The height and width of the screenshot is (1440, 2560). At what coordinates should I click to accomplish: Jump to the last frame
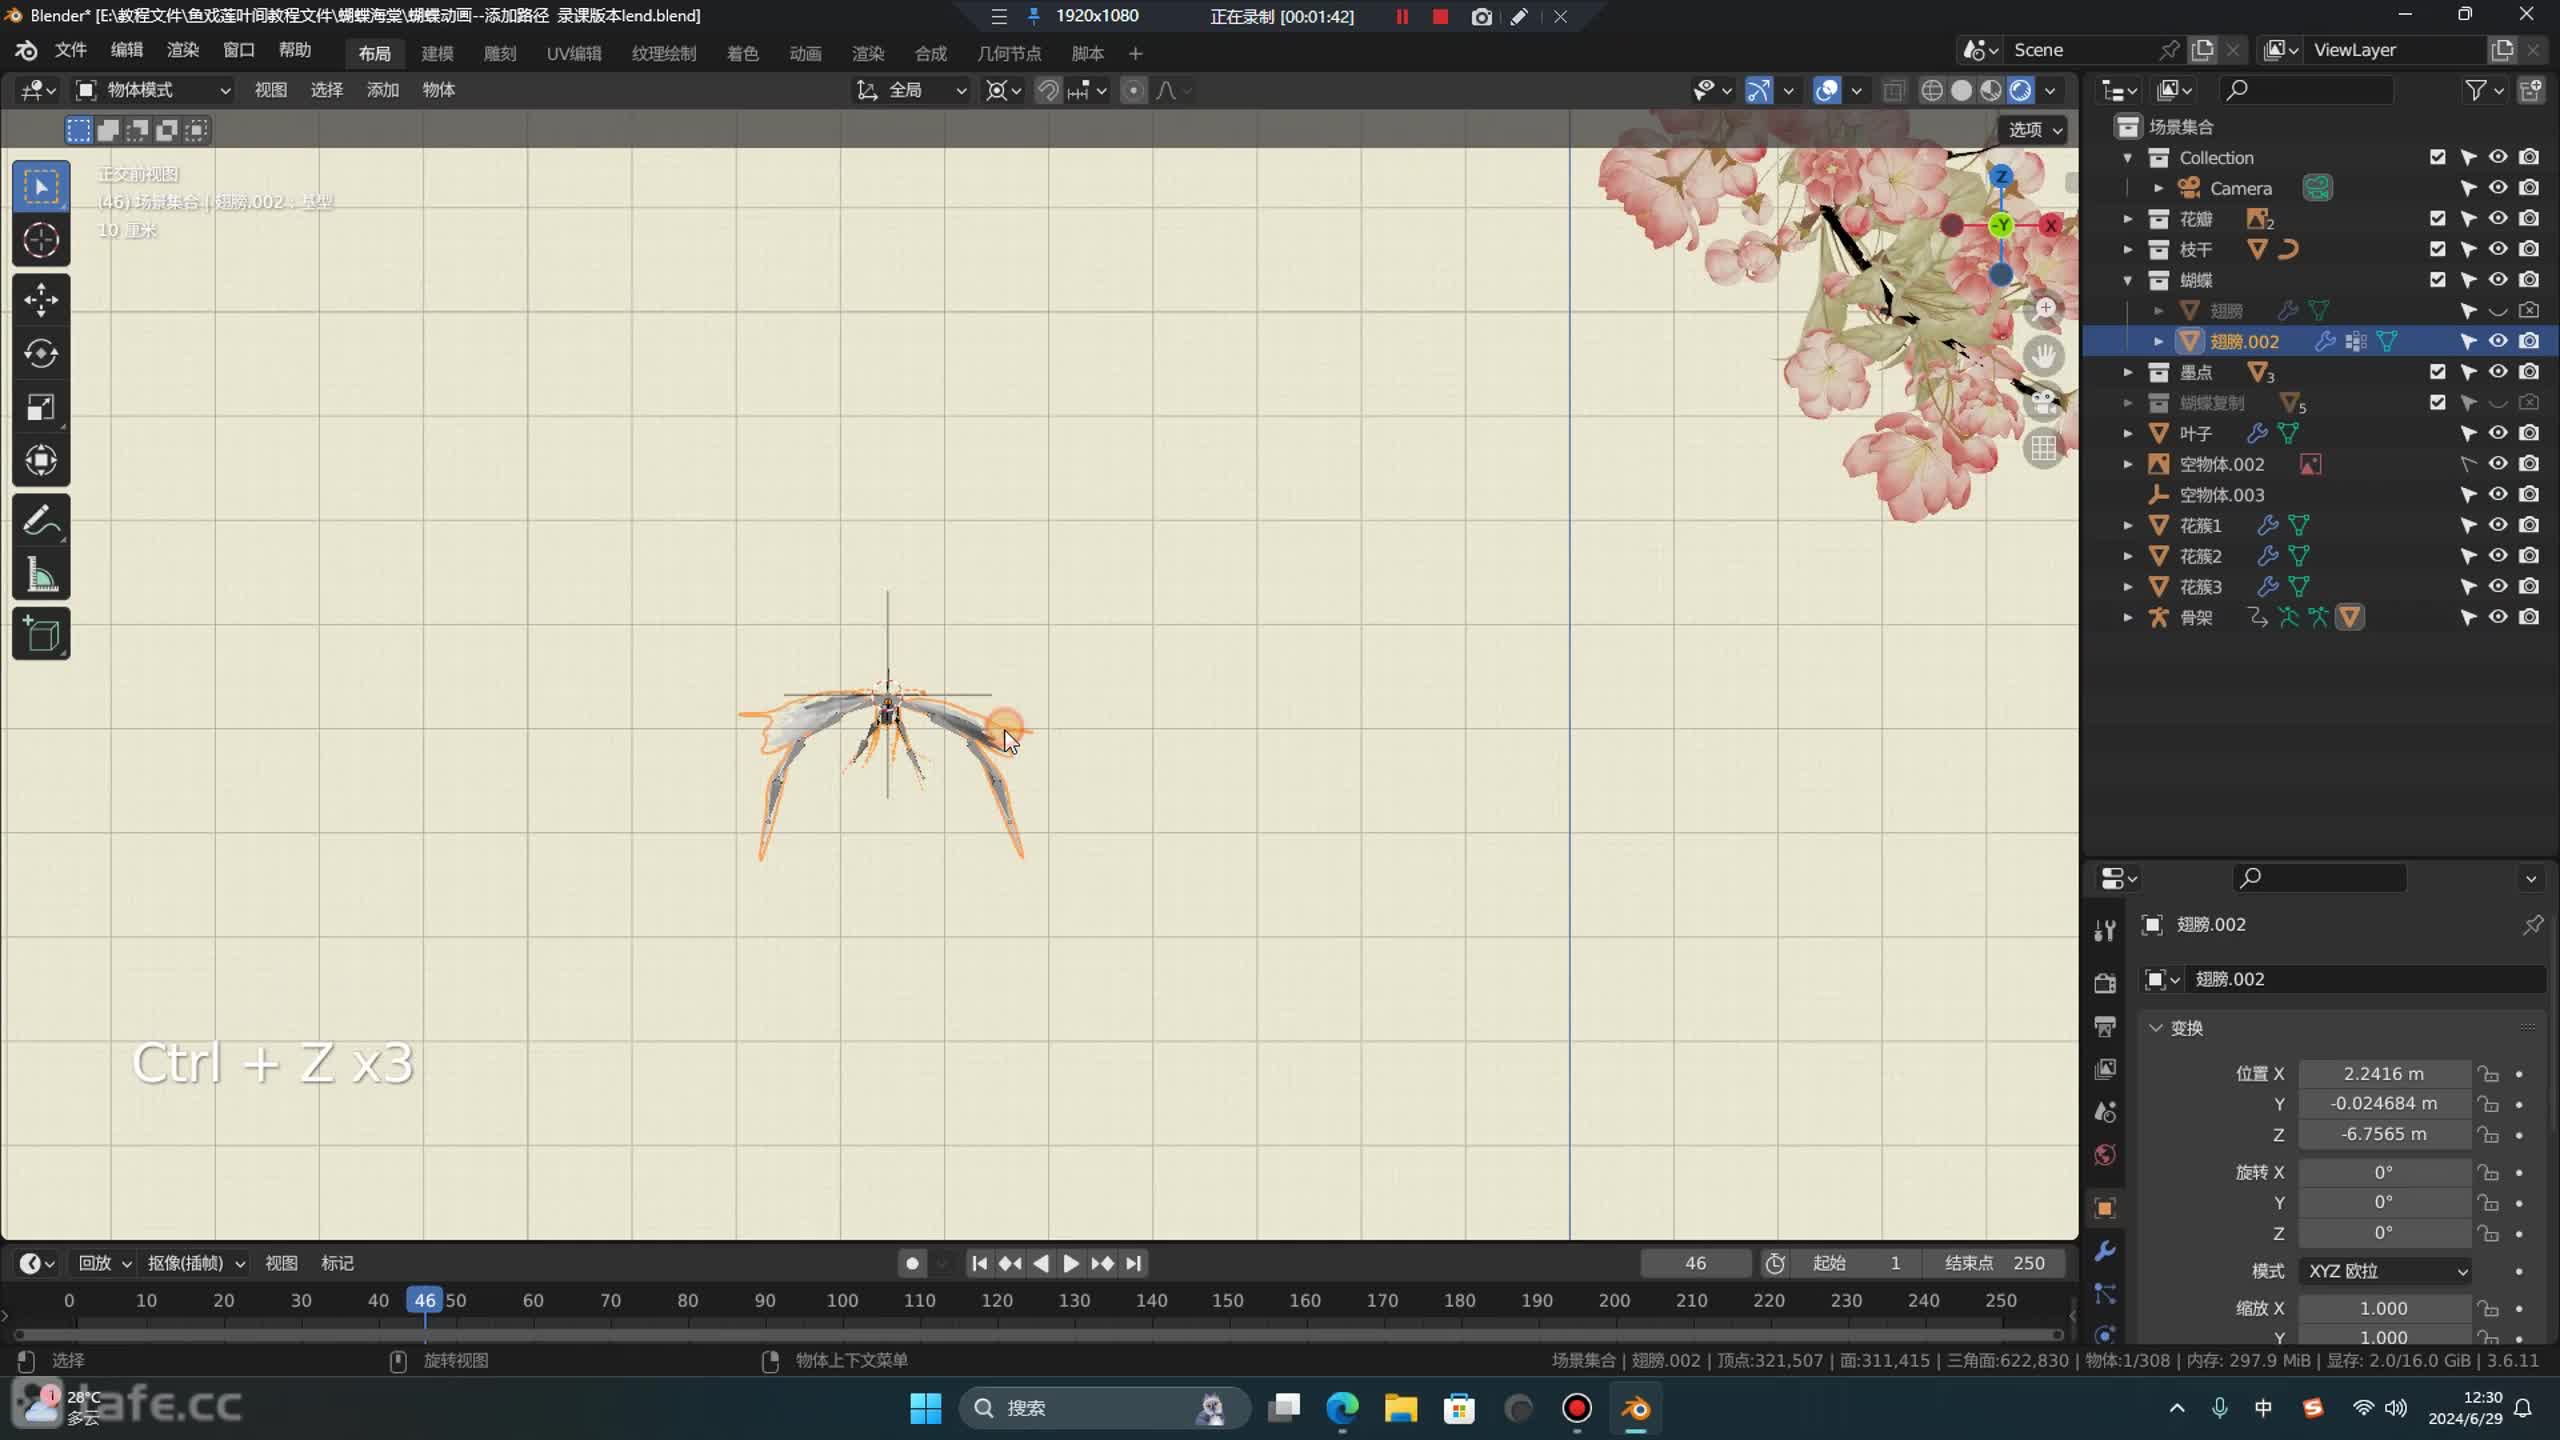1133,1264
